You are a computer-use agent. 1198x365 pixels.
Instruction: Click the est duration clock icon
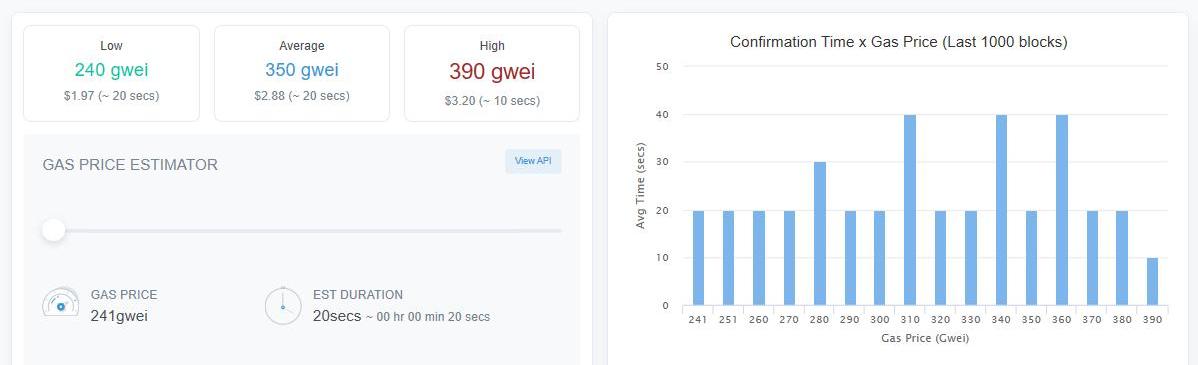283,305
